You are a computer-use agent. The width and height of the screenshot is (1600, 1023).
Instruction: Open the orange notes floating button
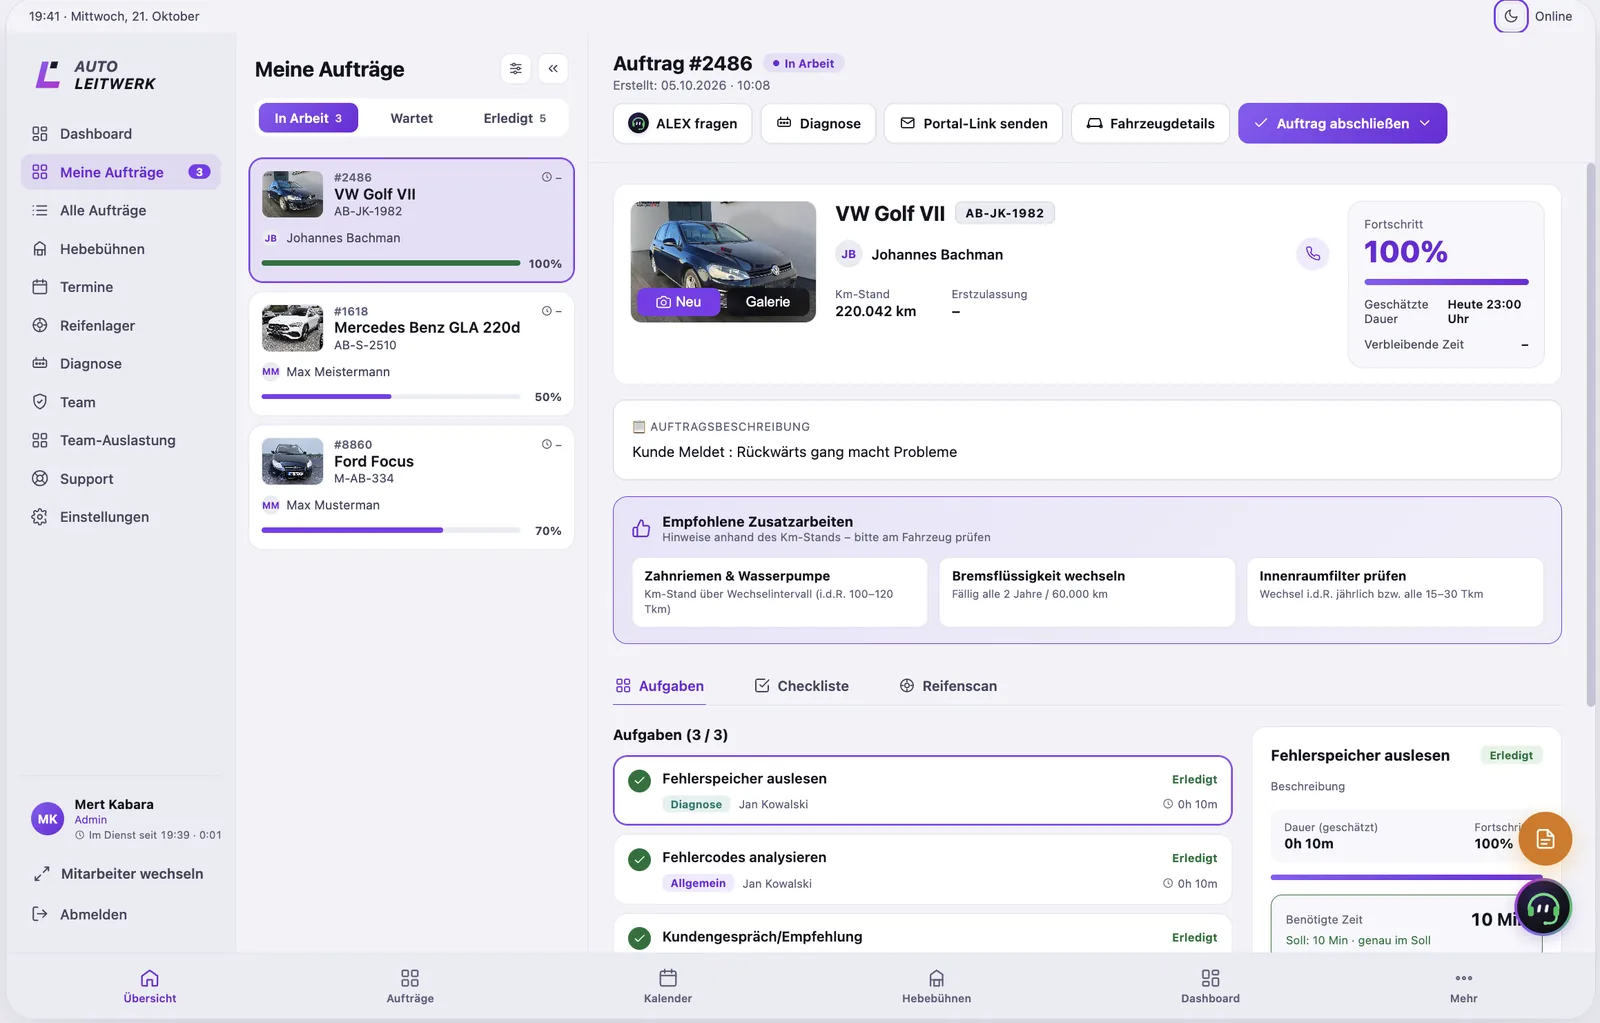(1545, 839)
